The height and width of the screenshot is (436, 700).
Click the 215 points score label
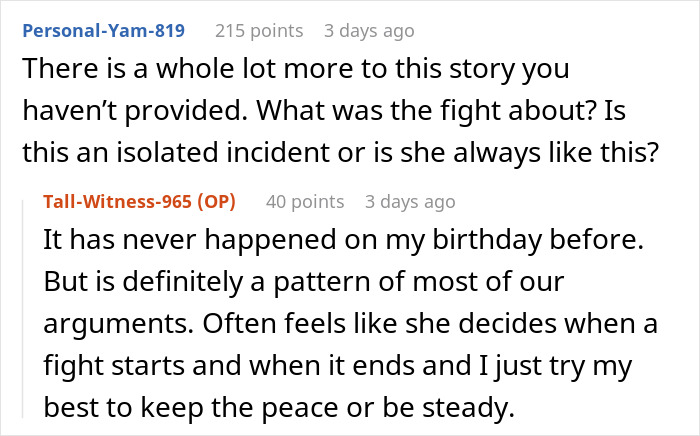[x=259, y=31]
